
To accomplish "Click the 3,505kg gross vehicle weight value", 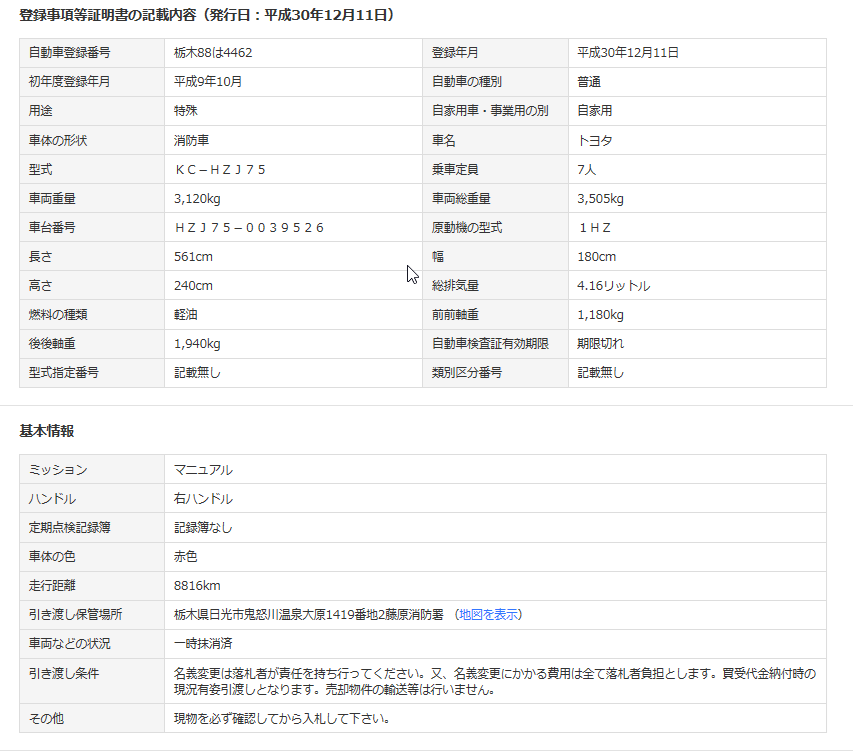I will [600, 199].
